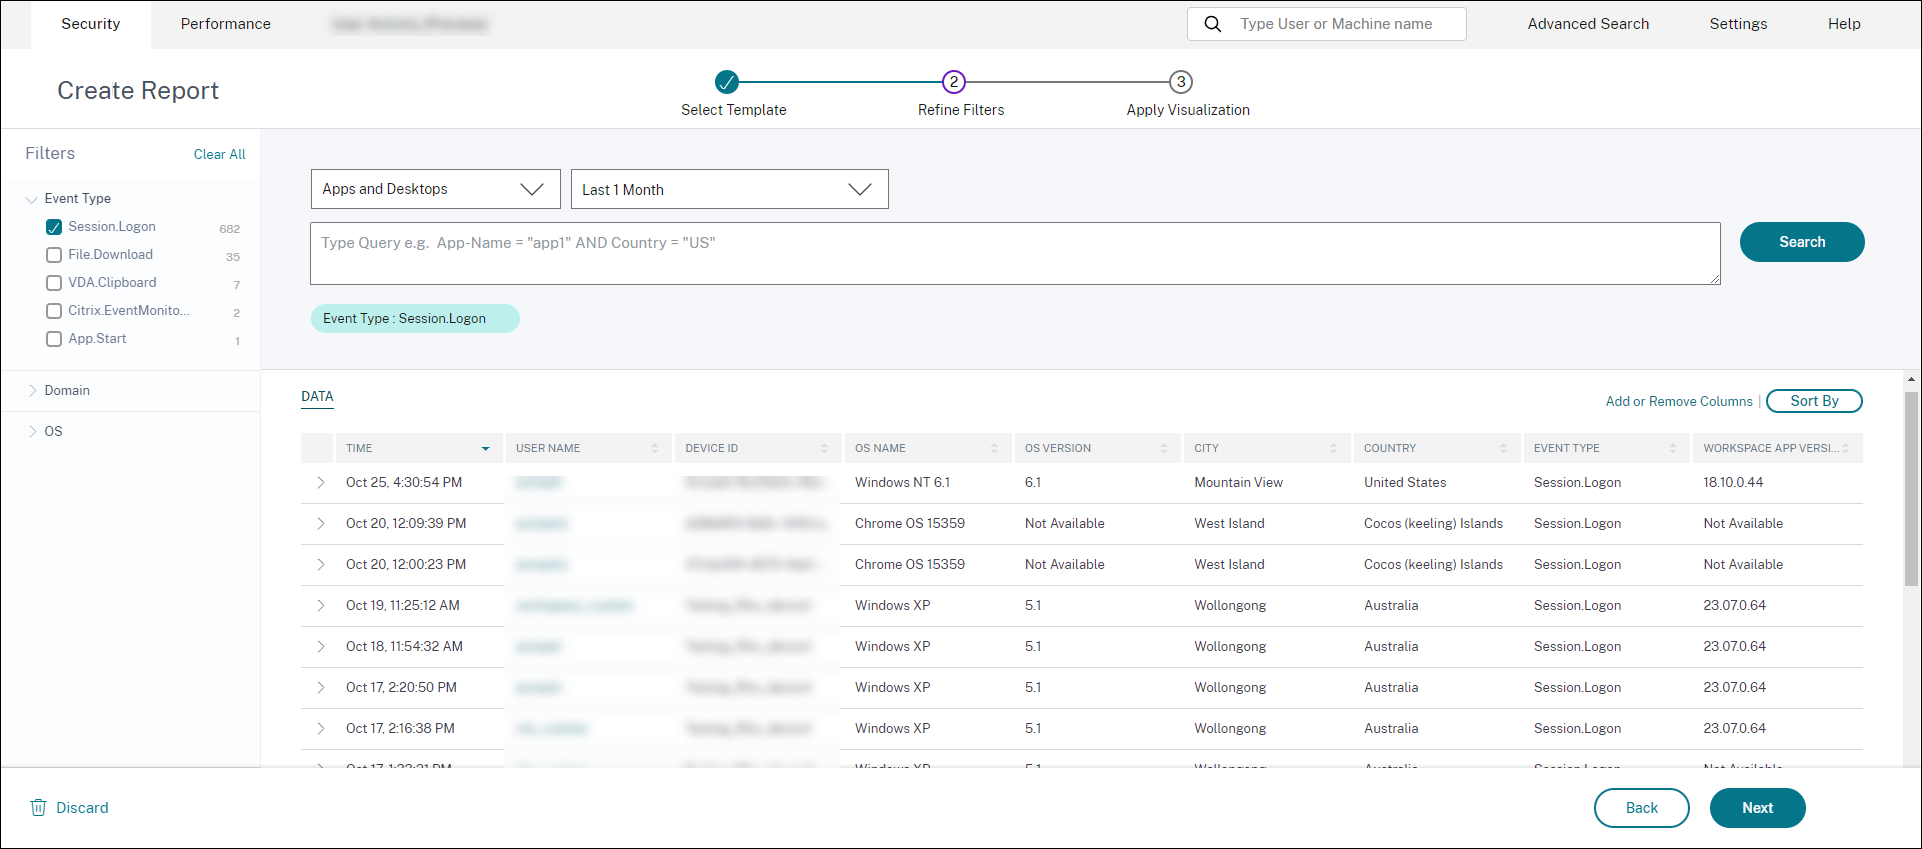Click the Discard trash can icon
This screenshot has height=849, width=1922.
39,808
